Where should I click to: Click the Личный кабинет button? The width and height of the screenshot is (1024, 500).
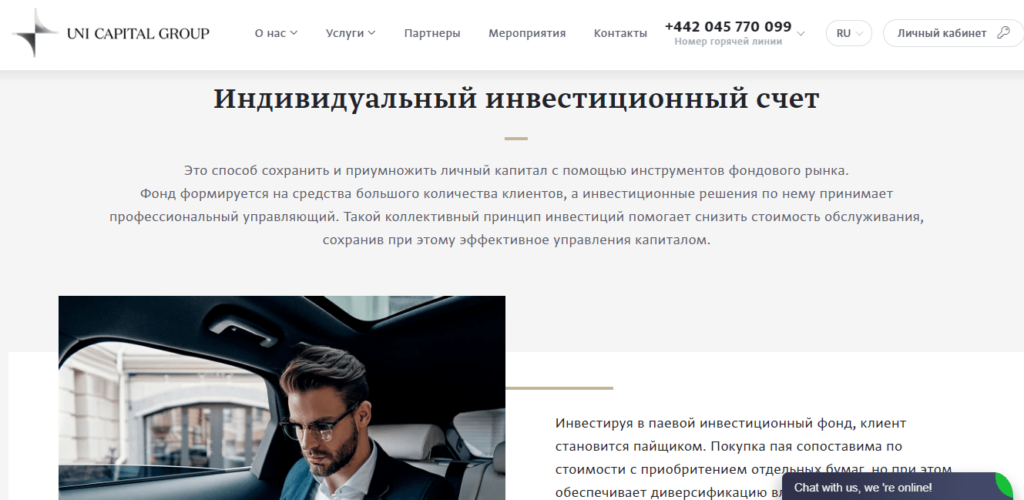tap(953, 33)
